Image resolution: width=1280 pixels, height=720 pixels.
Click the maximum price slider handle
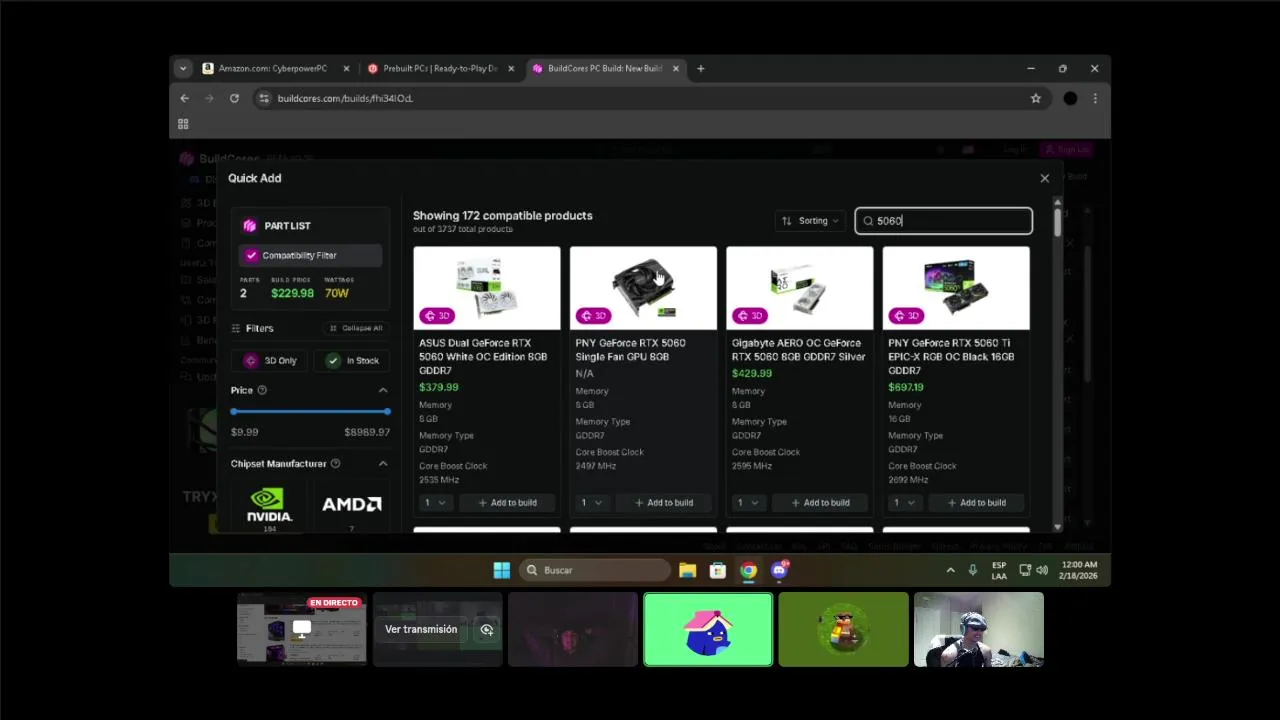387,411
